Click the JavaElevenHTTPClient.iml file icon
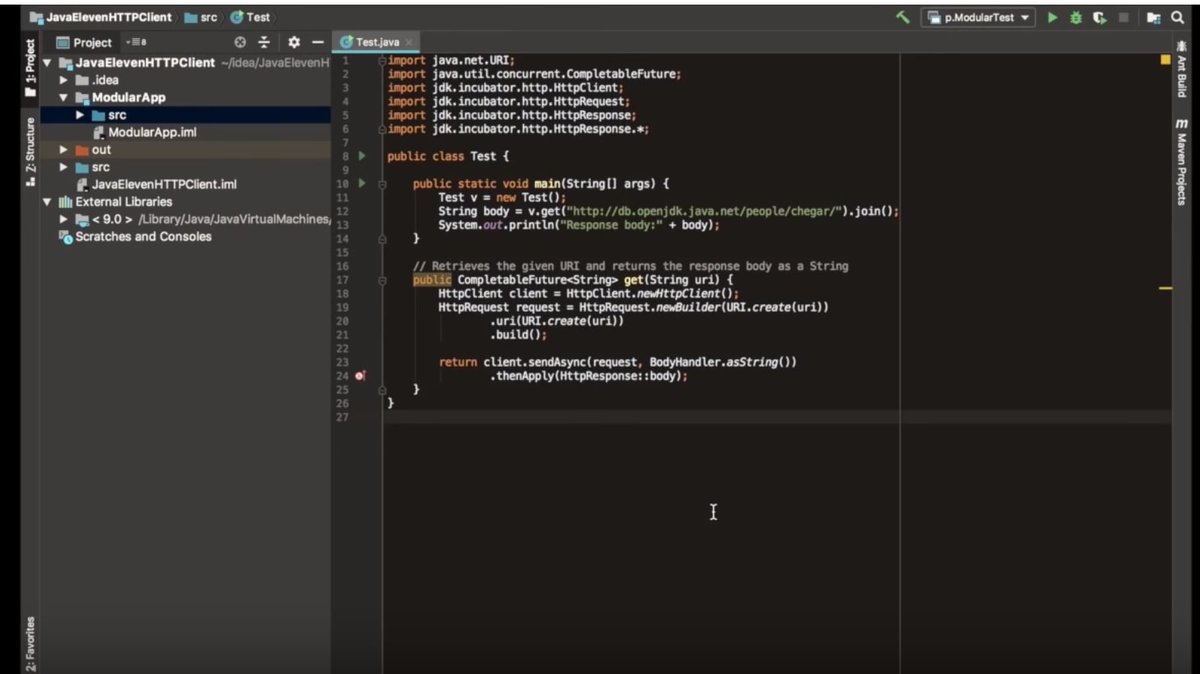The height and width of the screenshot is (674, 1200). (x=82, y=185)
